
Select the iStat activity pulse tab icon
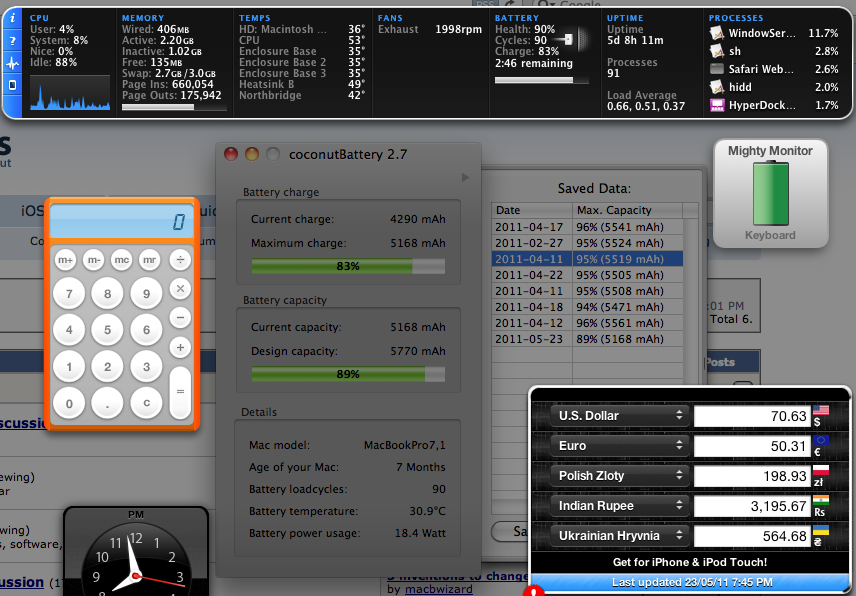click(13, 63)
